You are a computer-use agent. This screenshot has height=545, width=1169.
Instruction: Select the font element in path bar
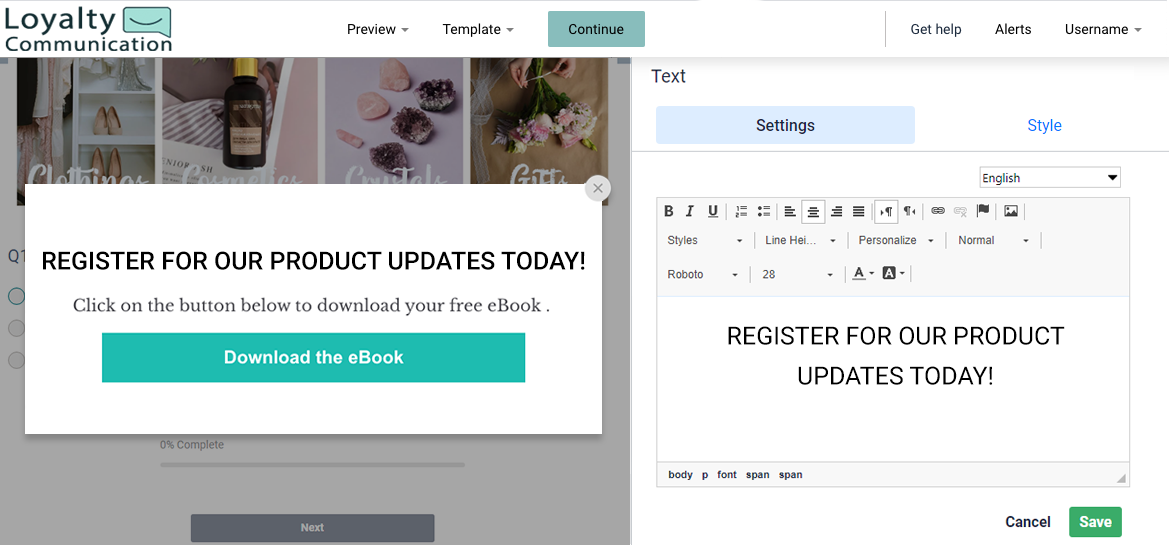[726, 475]
